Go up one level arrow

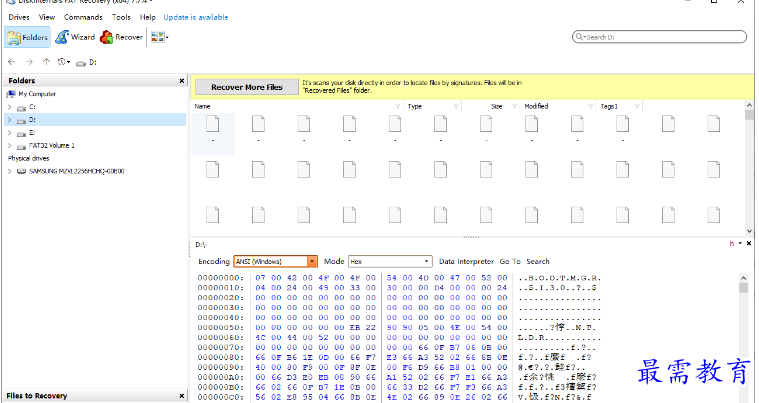46,62
